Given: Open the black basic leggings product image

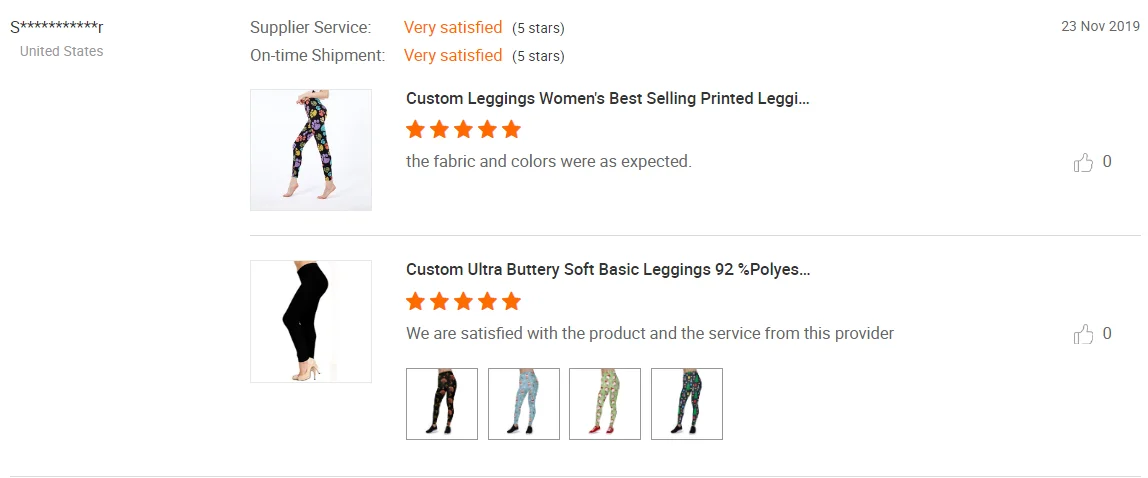Looking at the screenshot, I should 311,321.
